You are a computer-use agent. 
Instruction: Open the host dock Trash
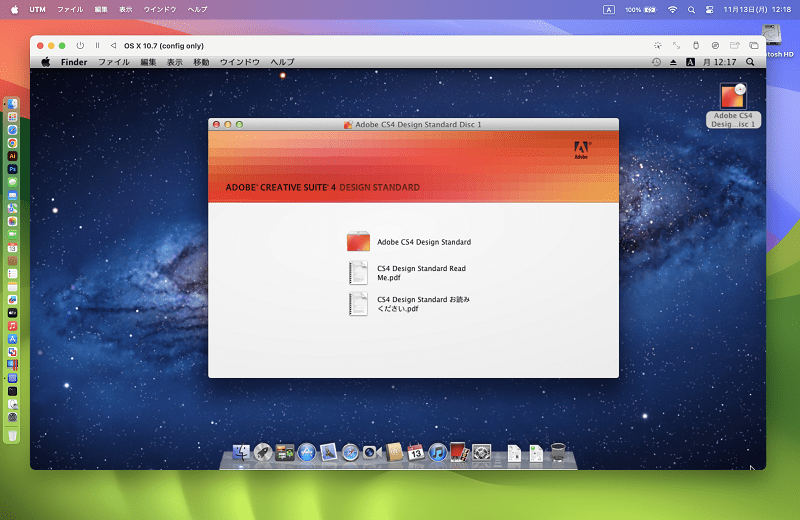click(12, 435)
